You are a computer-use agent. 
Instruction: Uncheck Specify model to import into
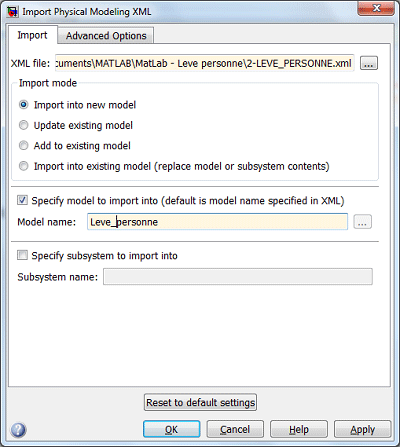22,200
